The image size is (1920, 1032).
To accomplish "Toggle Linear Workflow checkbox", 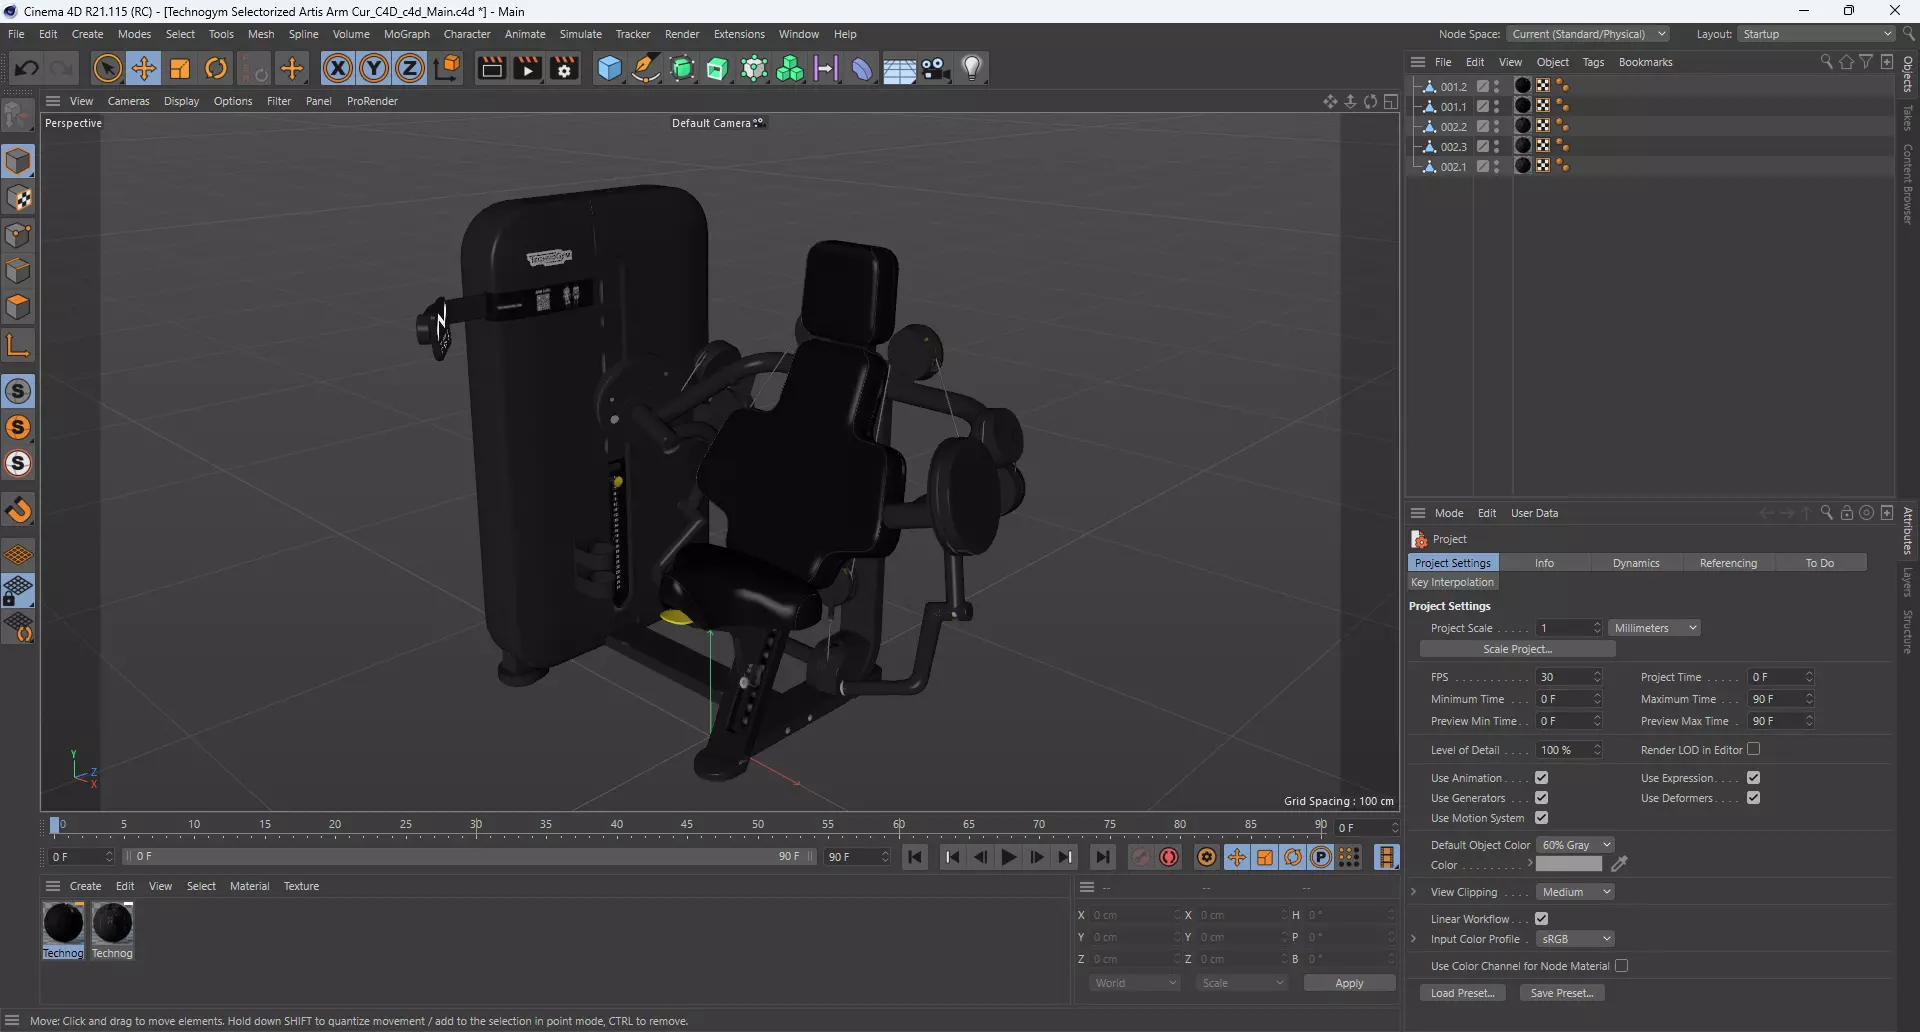I will click(x=1541, y=919).
